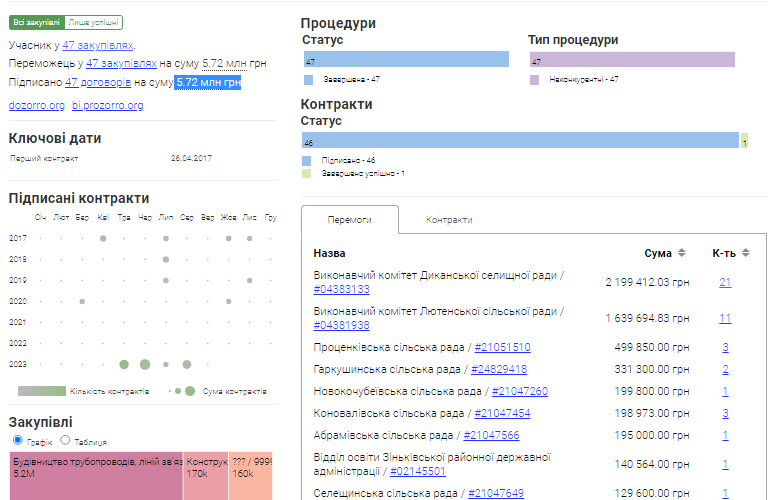Open the dozorro.org link

(37, 105)
